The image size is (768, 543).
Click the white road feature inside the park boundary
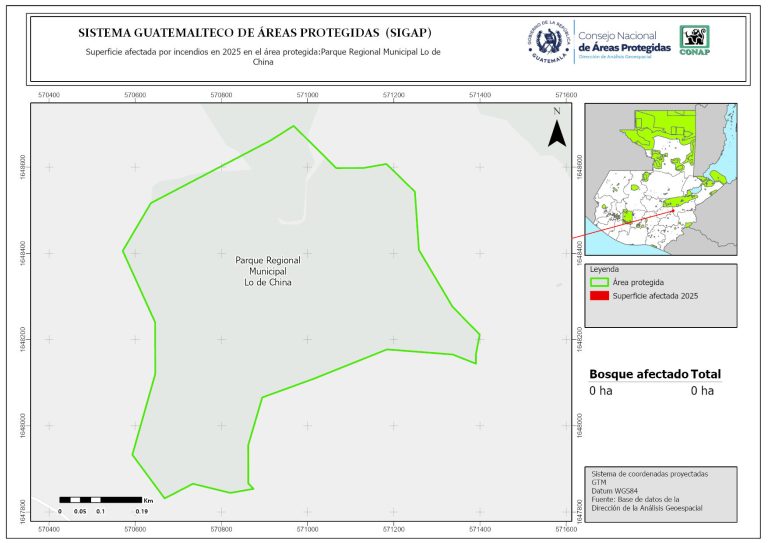[x=290, y=216]
